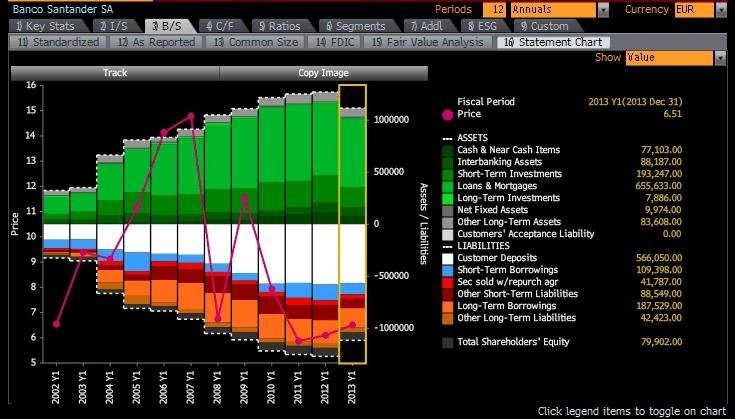735x419 pixels.
Task: Select the Statement Chart sub-tab
Action: (x=553, y=42)
